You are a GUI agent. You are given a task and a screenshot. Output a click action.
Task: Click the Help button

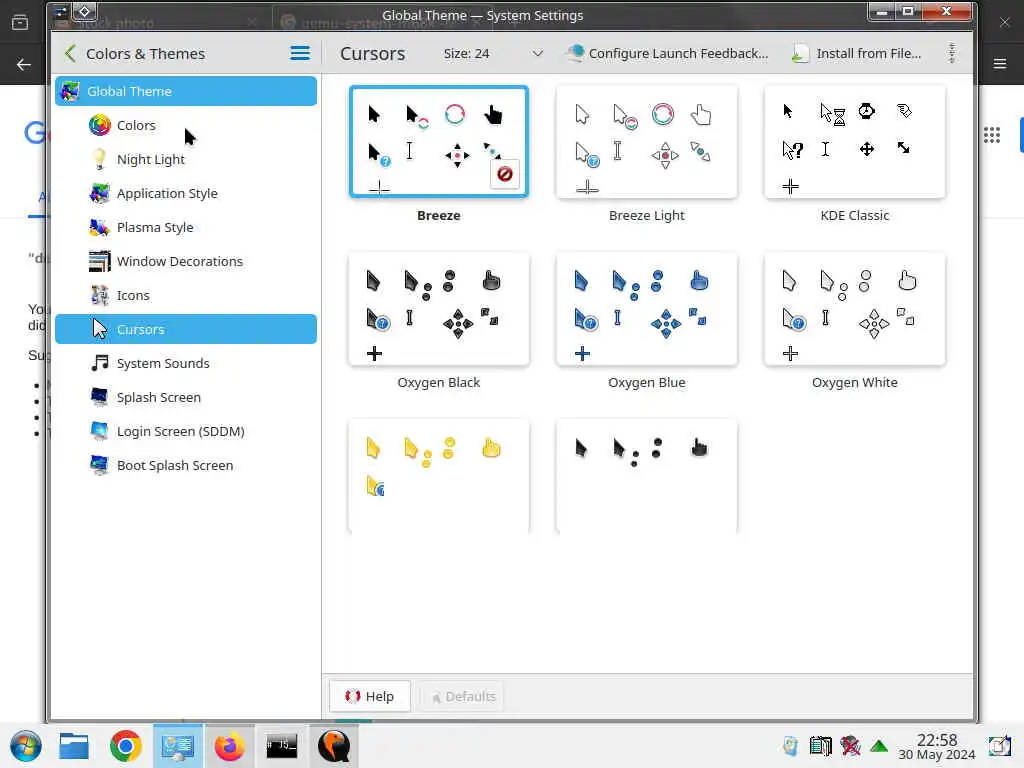pos(370,696)
